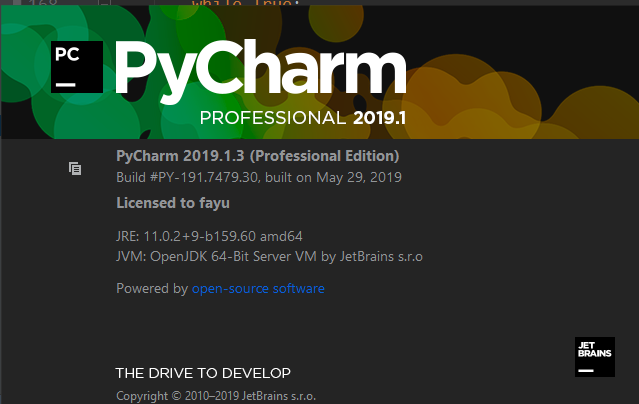Click the JetBrains logo badge
Viewport: 639px width, 404px height.
[594, 357]
